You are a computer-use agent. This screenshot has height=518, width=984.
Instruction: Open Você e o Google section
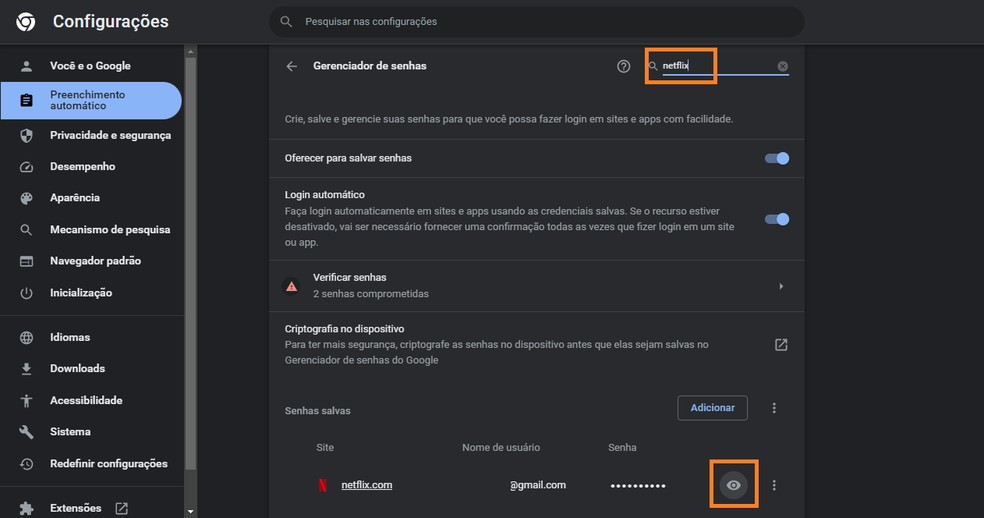90,66
